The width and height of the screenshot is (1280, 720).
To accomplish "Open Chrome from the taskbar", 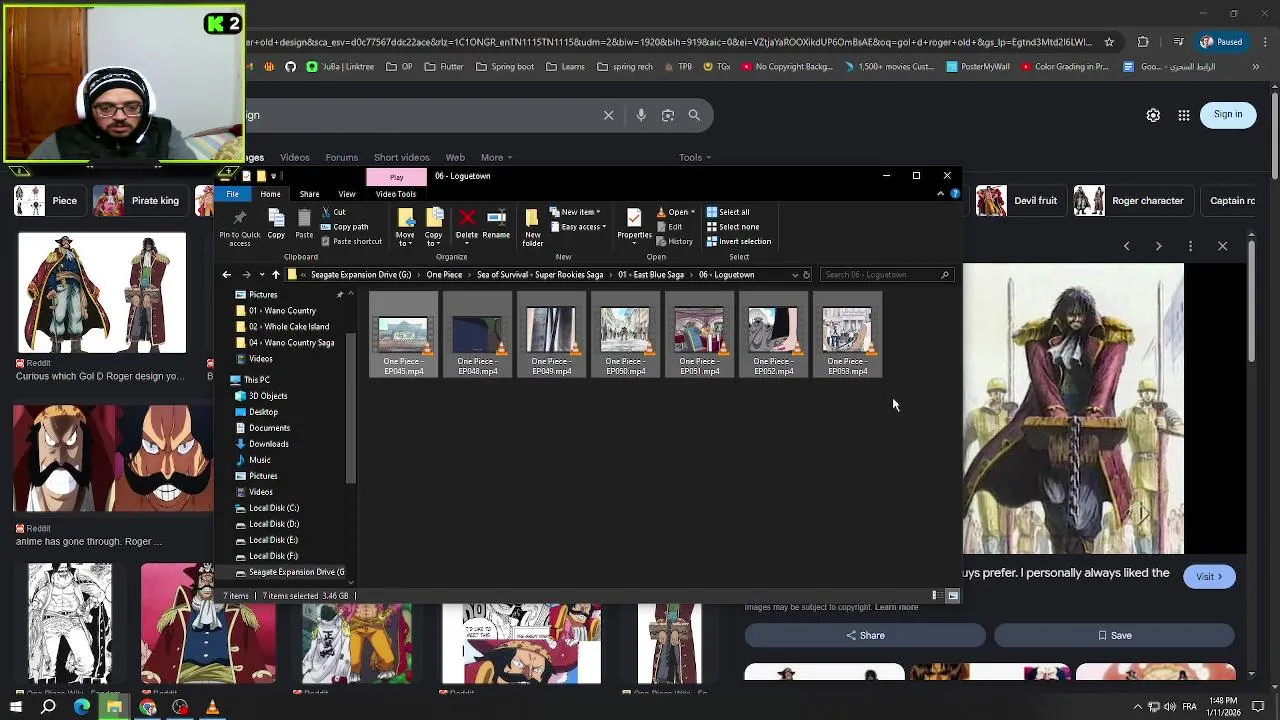I will pyautogui.click(x=148, y=708).
